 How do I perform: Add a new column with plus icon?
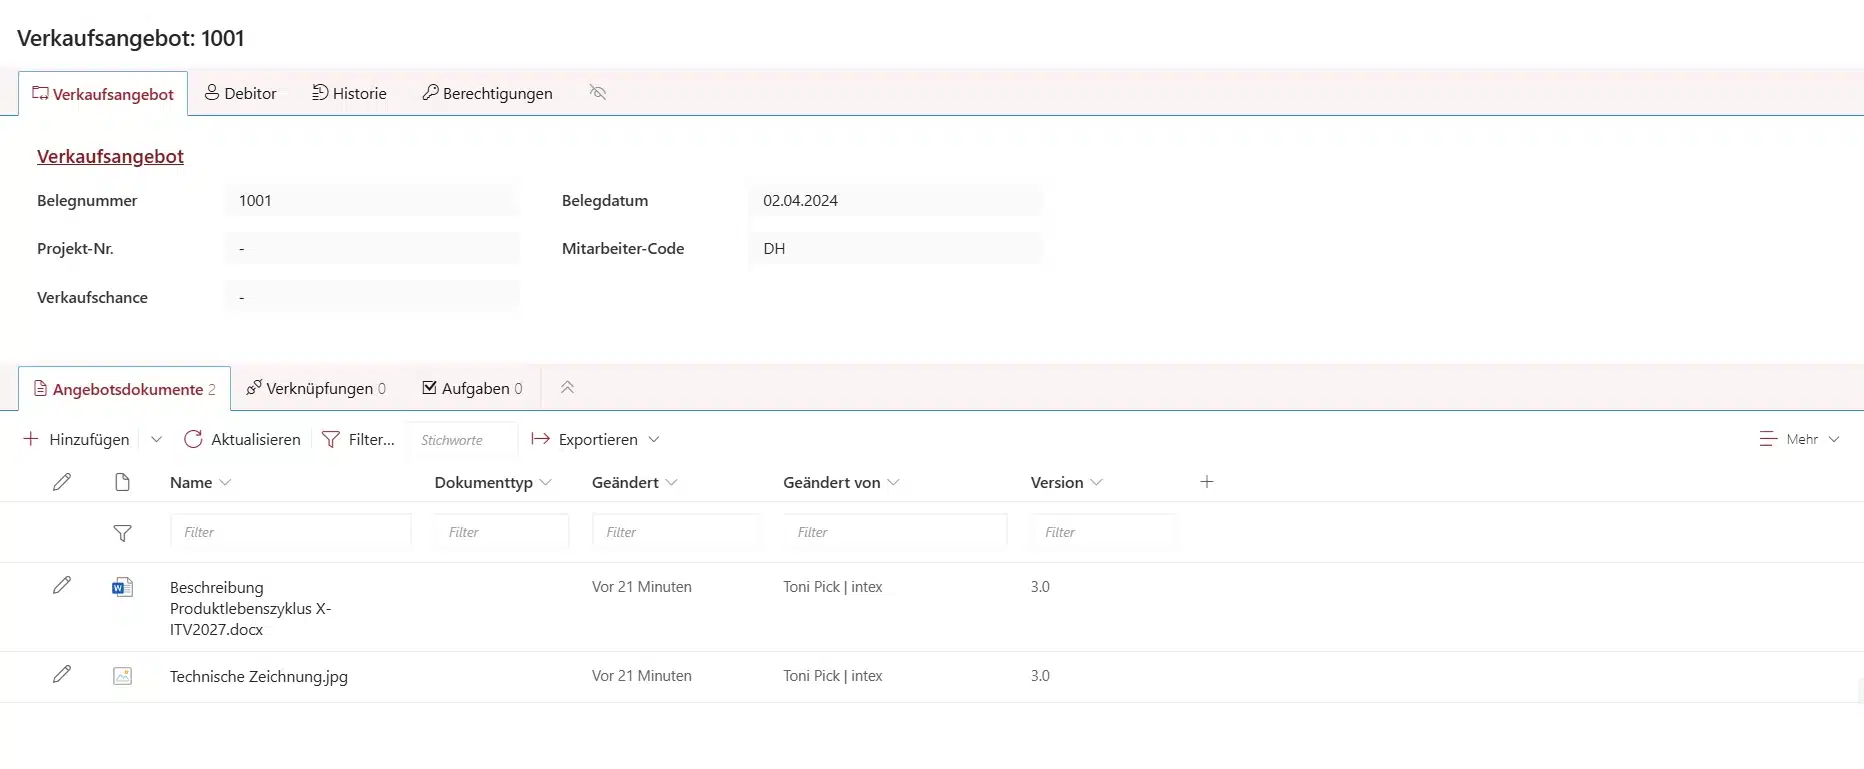[x=1207, y=482]
